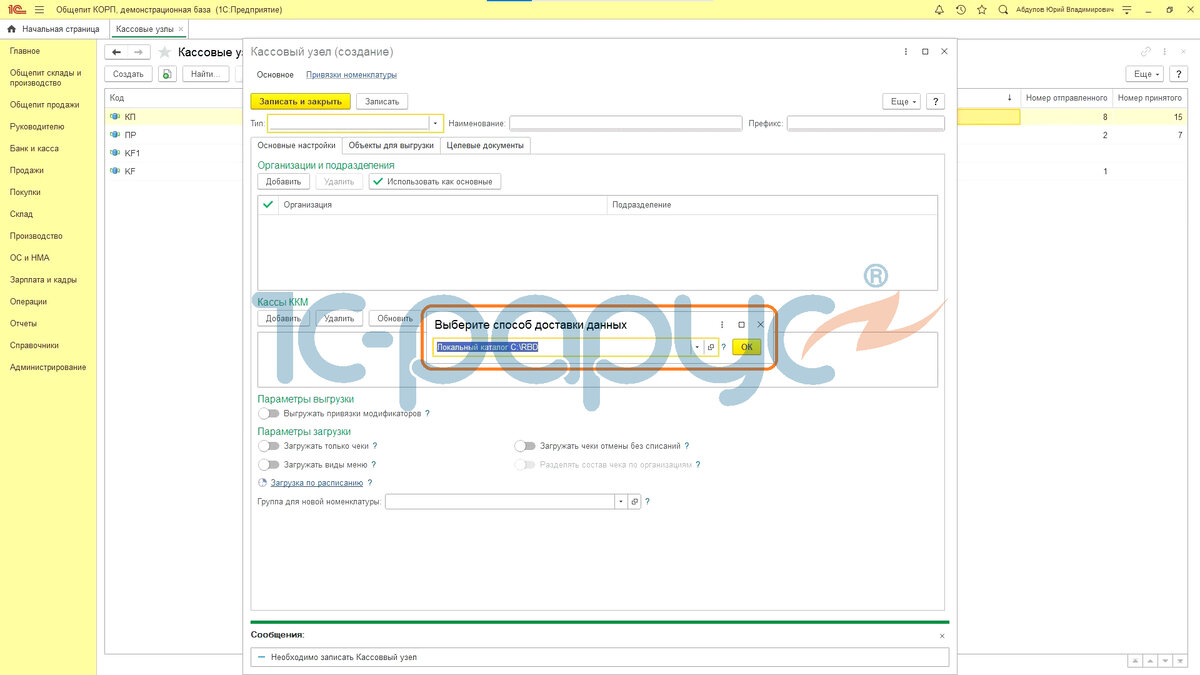Click into the Префикс field
This screenshot has height=675, width=1200.
[x=865, y=123]
